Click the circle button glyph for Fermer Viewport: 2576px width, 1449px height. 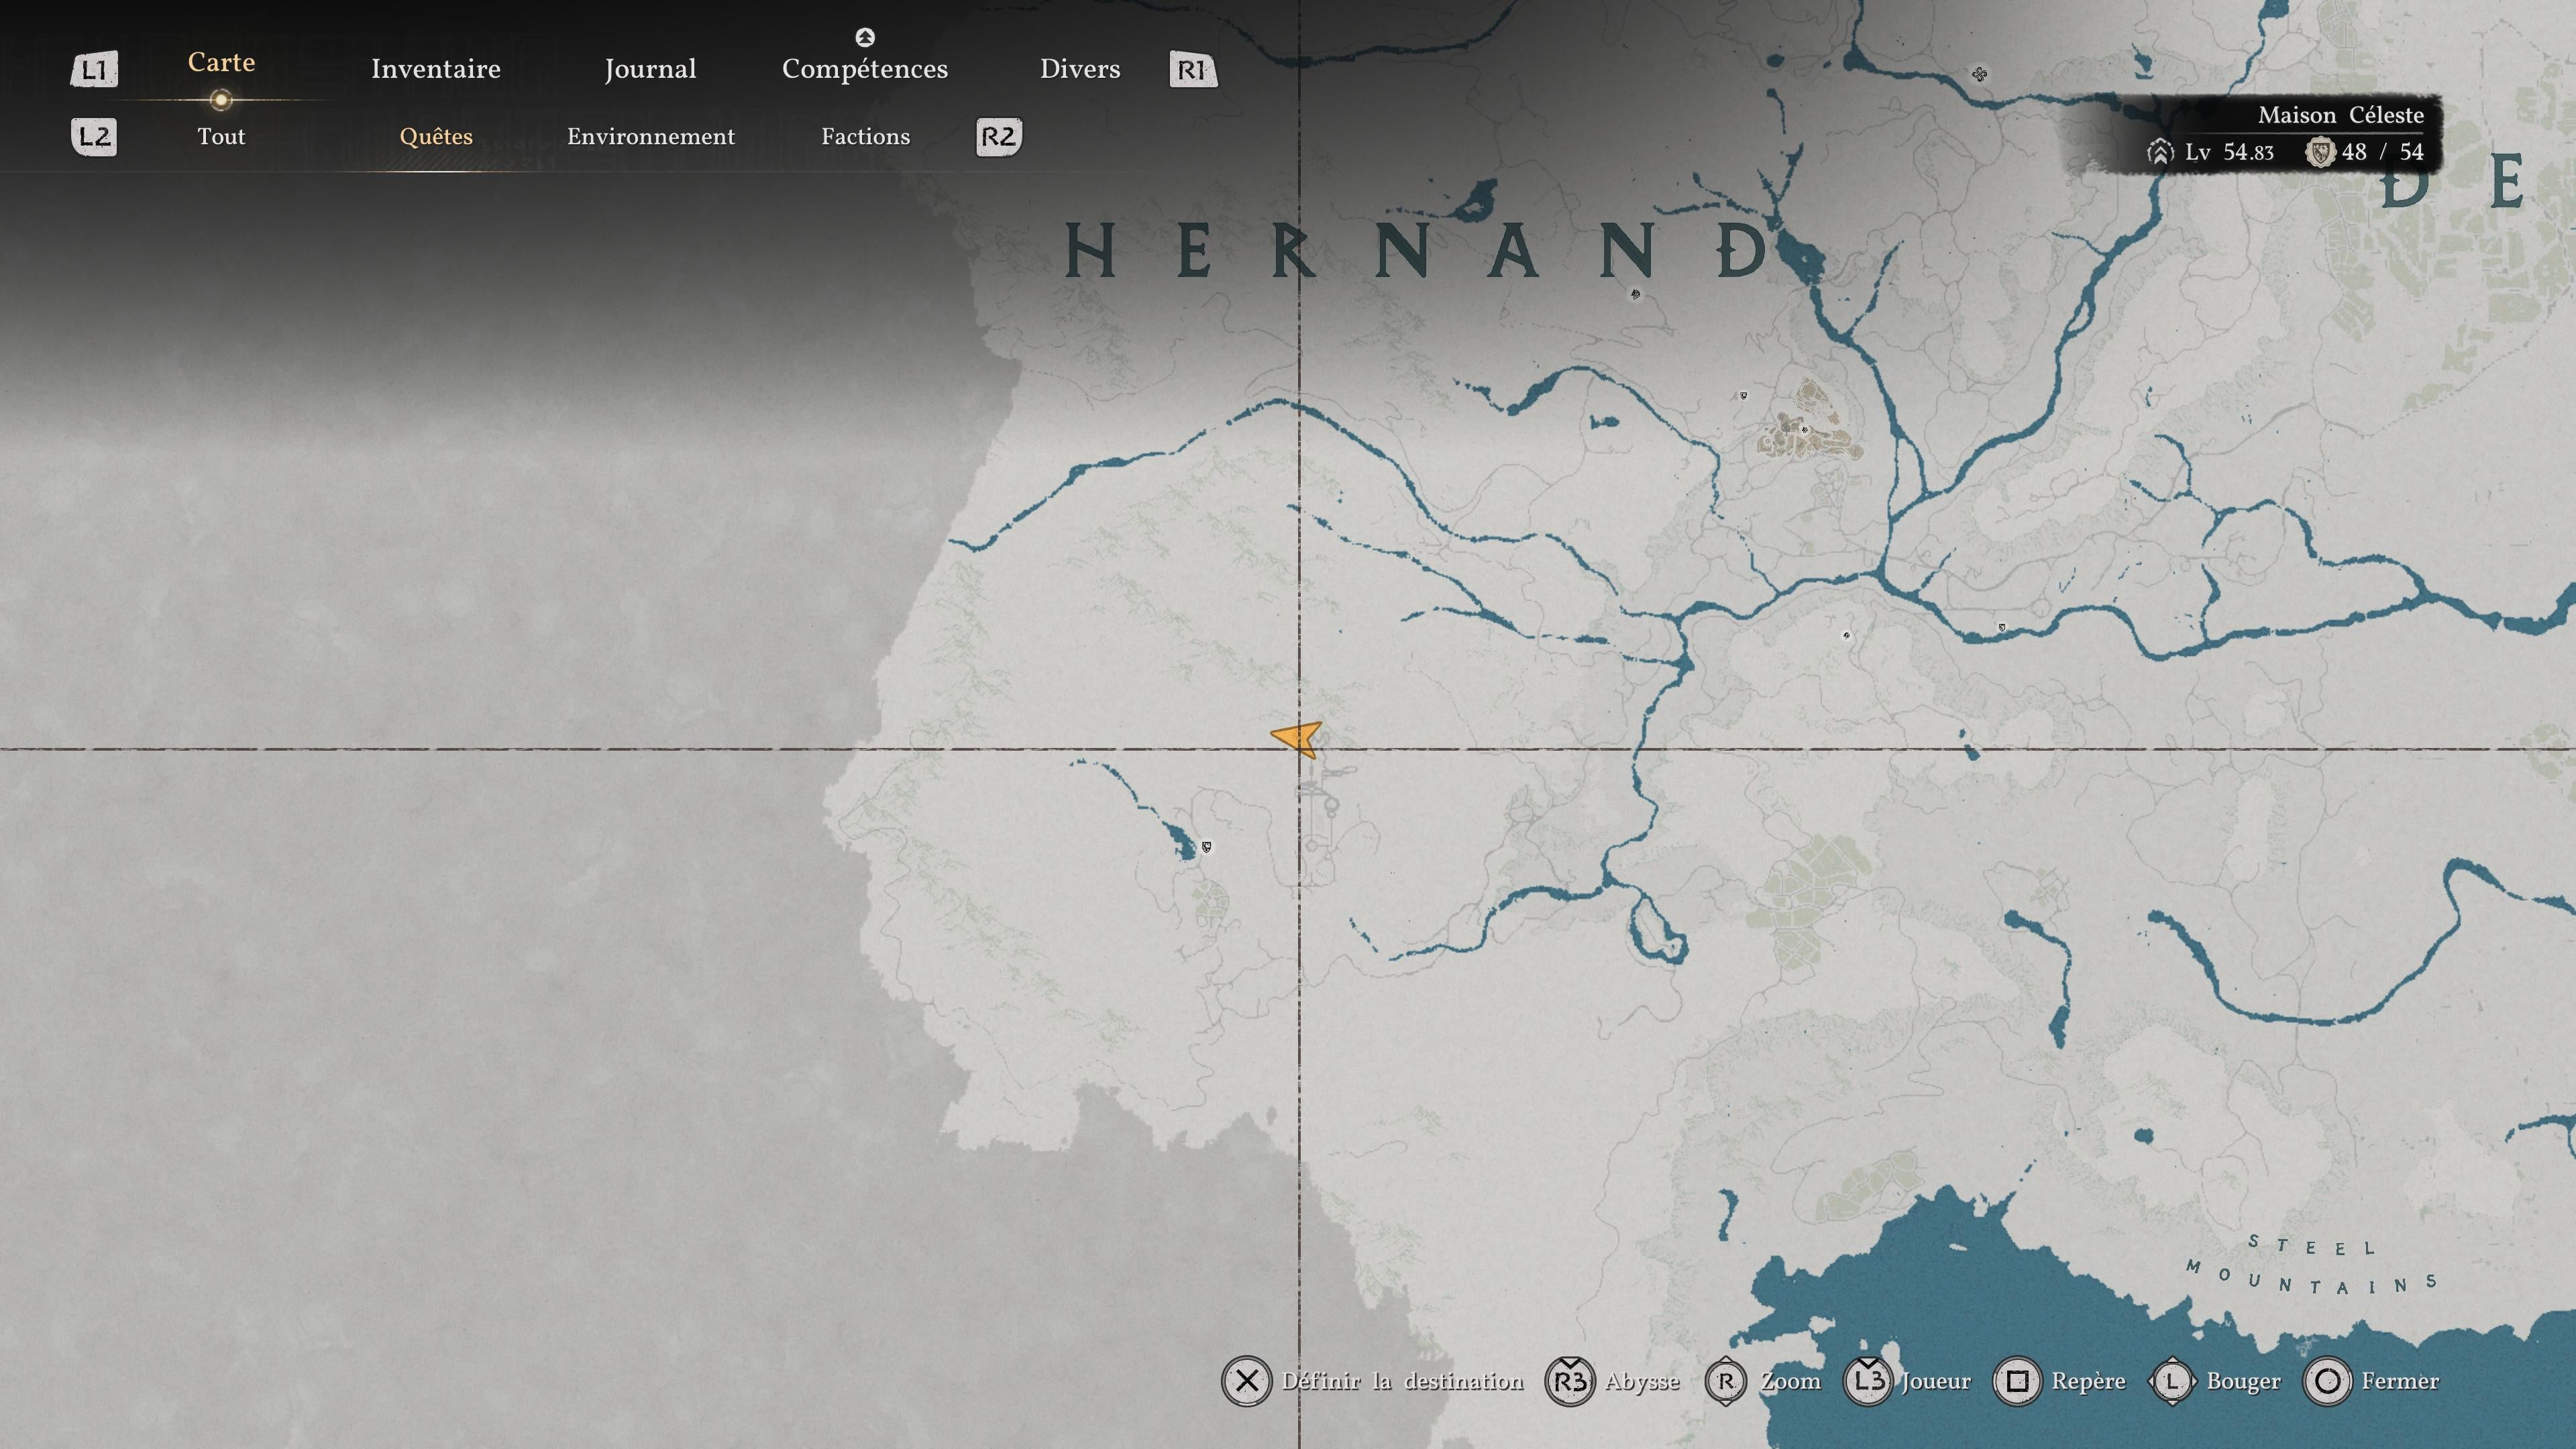(x=2327, y=1381)
